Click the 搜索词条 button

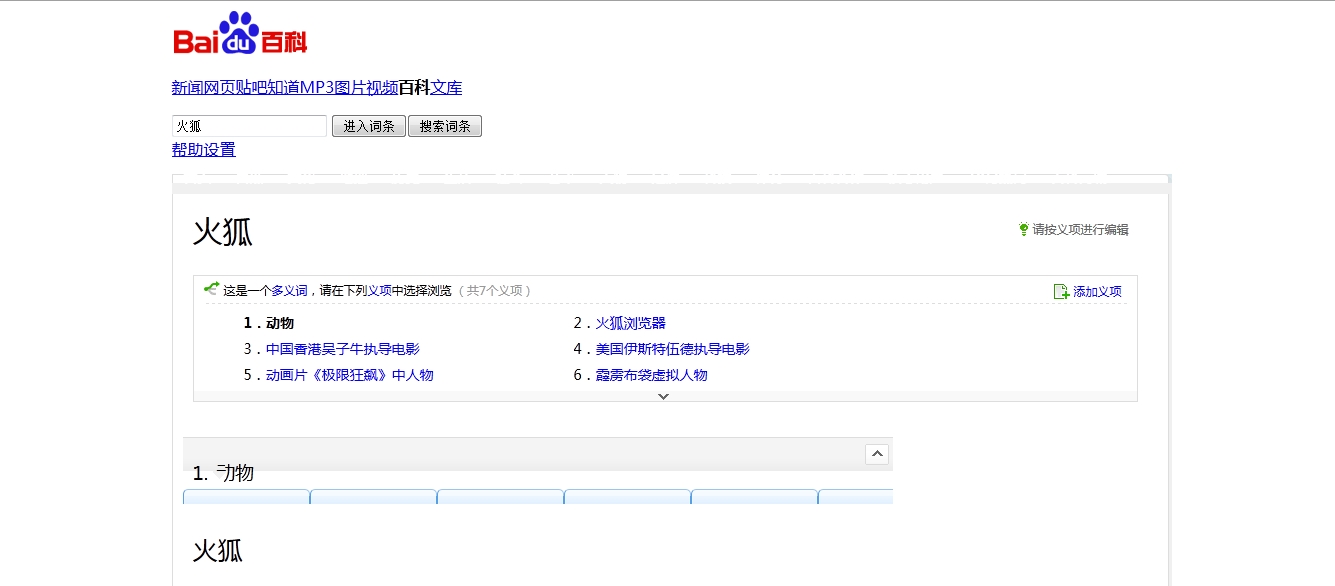coord(445,126)
